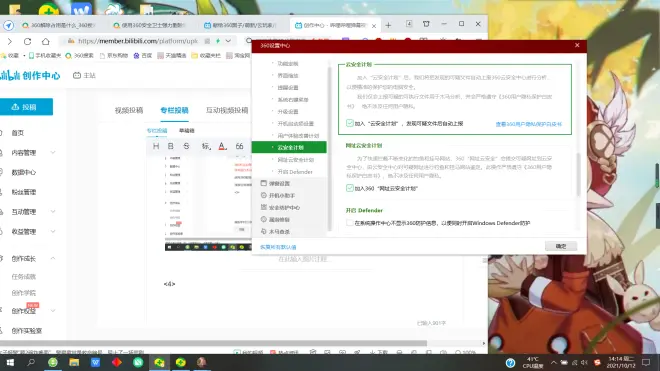
Task: Show hidden tray icons arrow
Action: 553,363
